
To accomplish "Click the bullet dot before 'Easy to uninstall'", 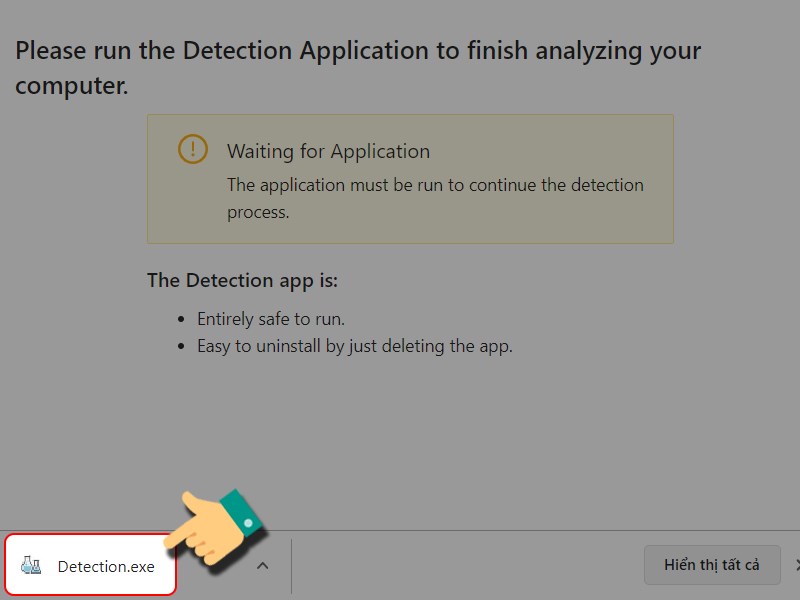I will tap(181, 347).
